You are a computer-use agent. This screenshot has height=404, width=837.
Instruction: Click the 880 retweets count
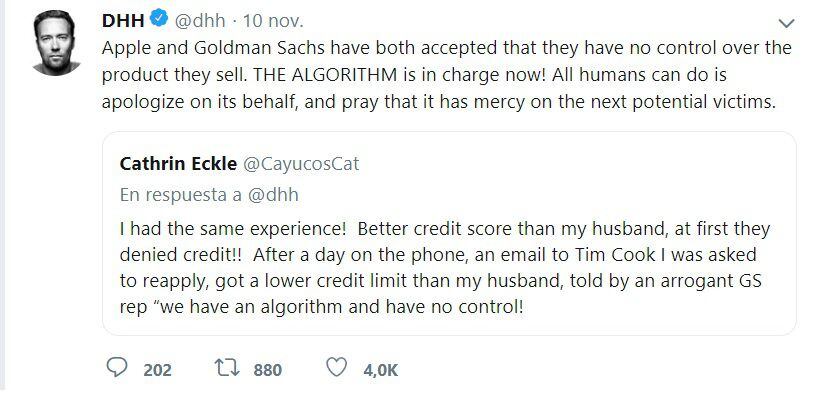click(x=267, y=370)
